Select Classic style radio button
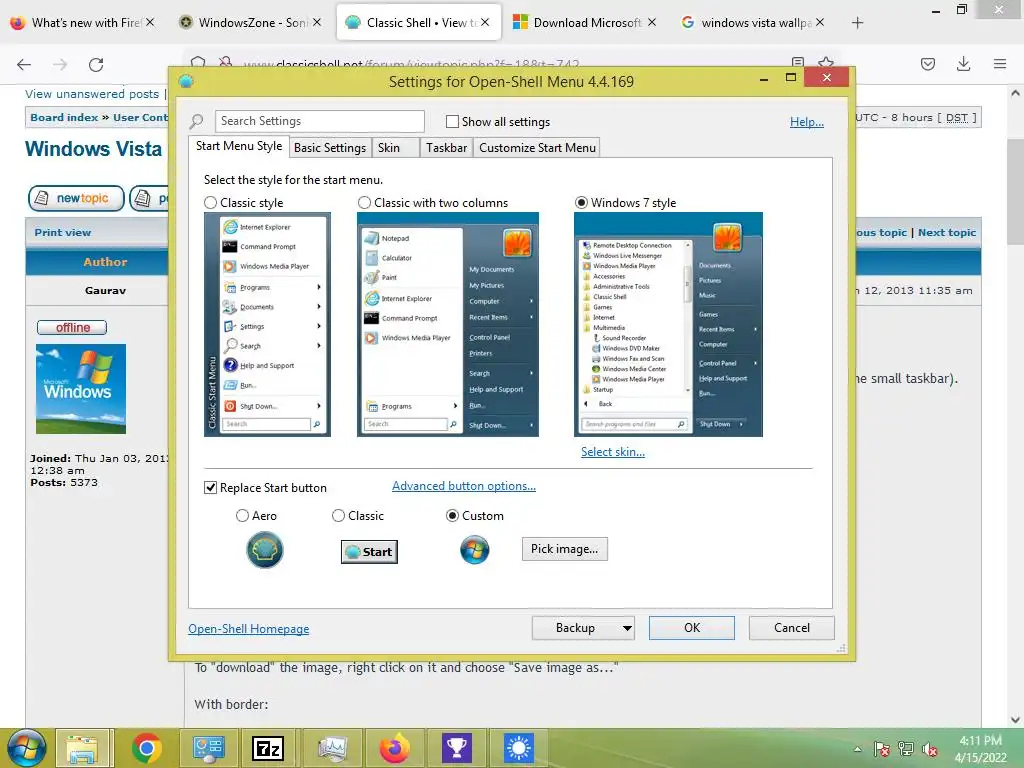This screenshot has width=1024, height=768. [x=210, y=202]
